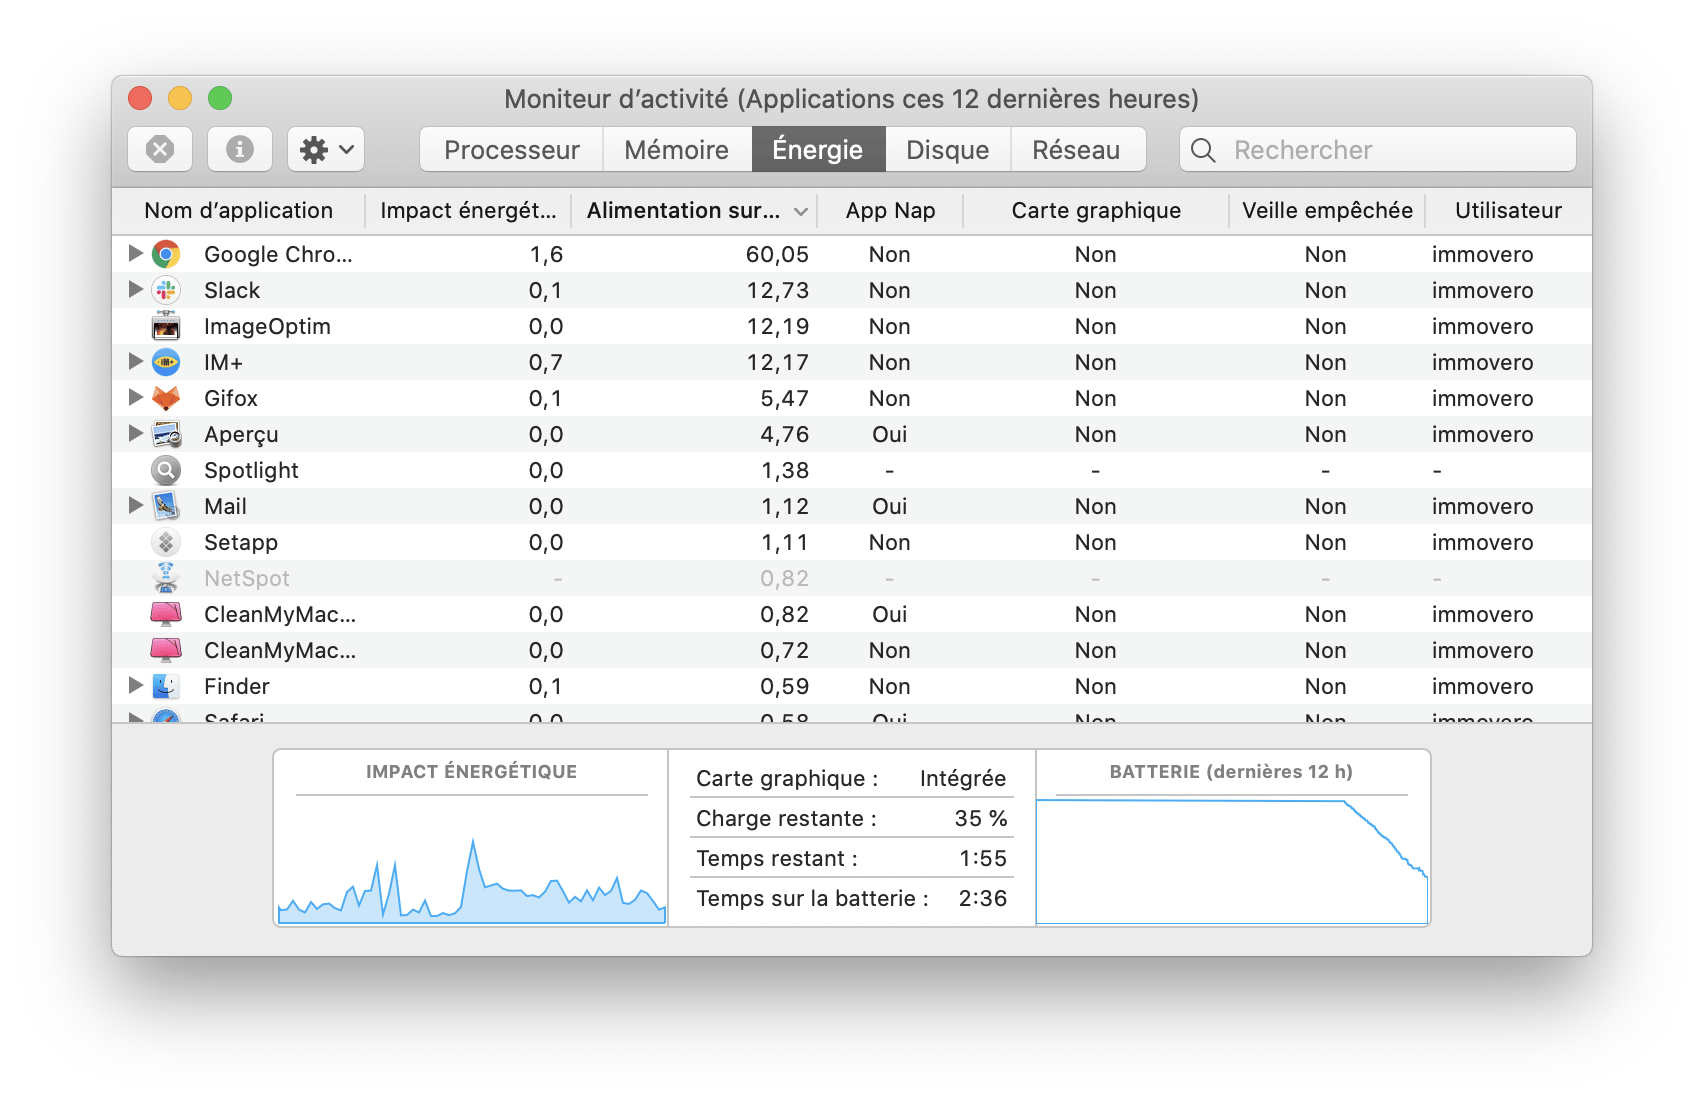Click the Aperçu app icon
Screen dimensions: 1704x1104
[x=166, y=434]
